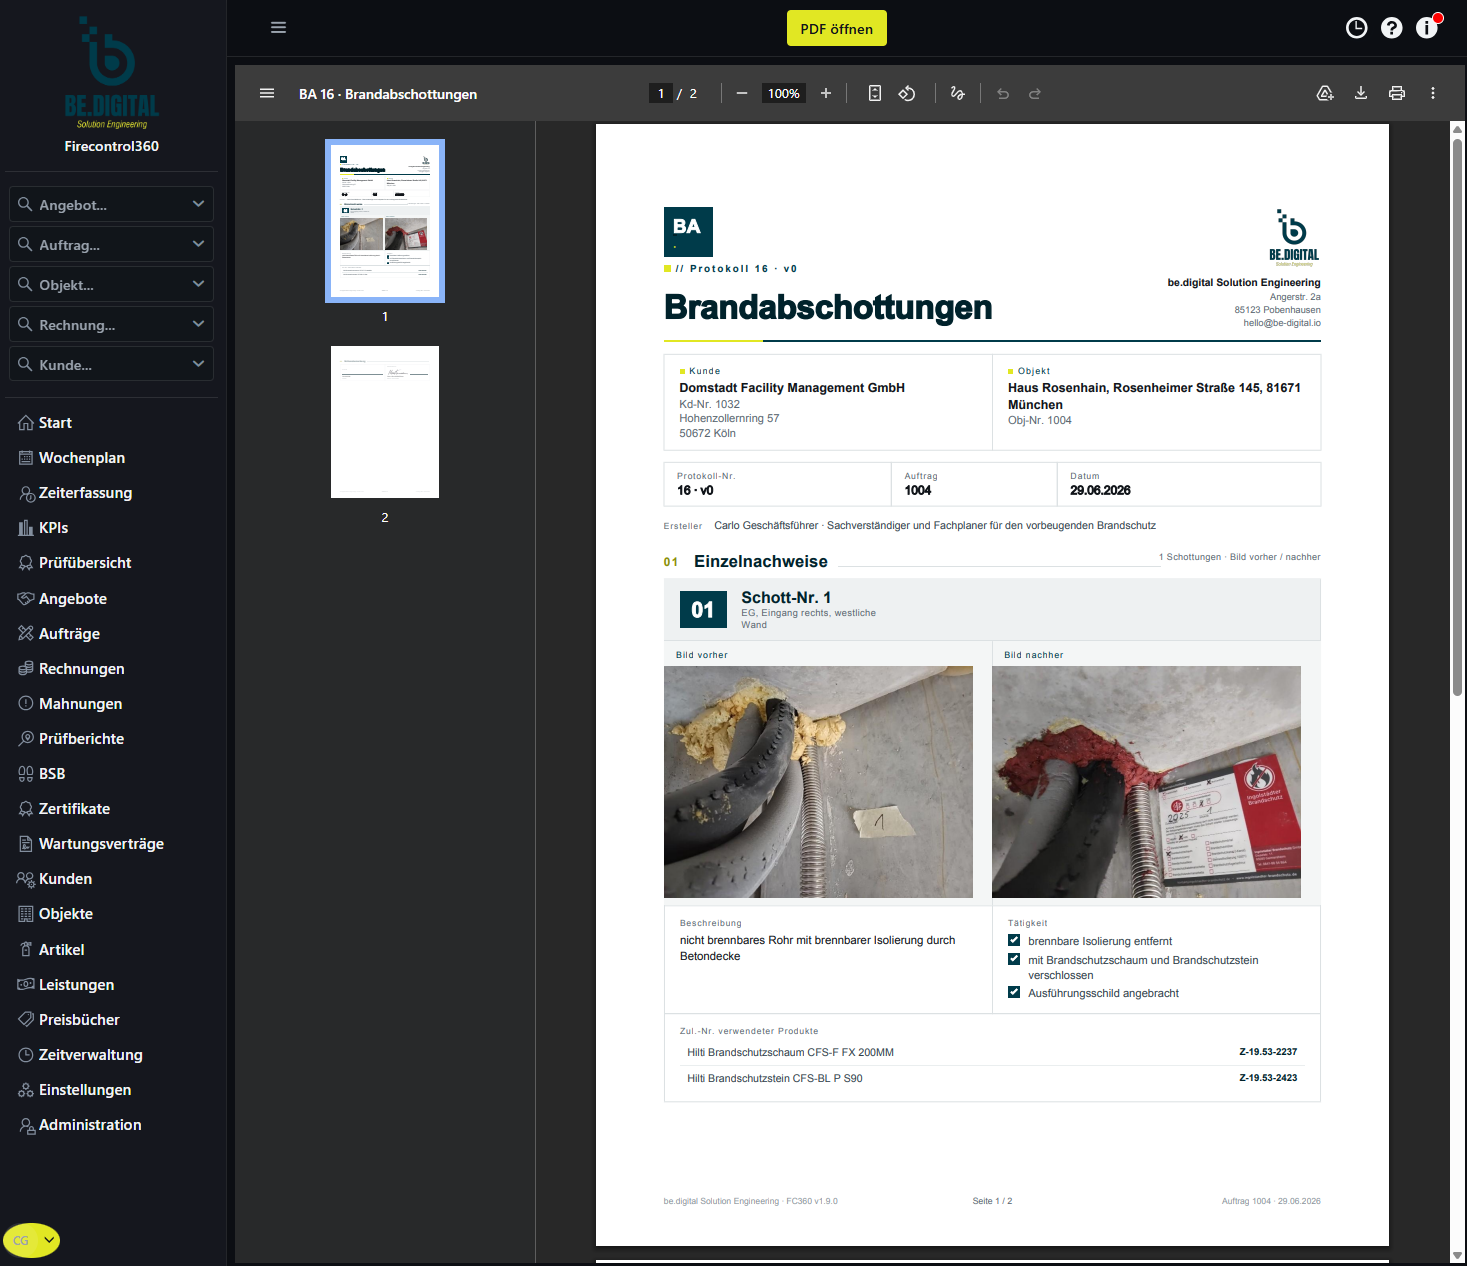
Task: Redo PDF annotation
Action: (x=1035, y=93)
